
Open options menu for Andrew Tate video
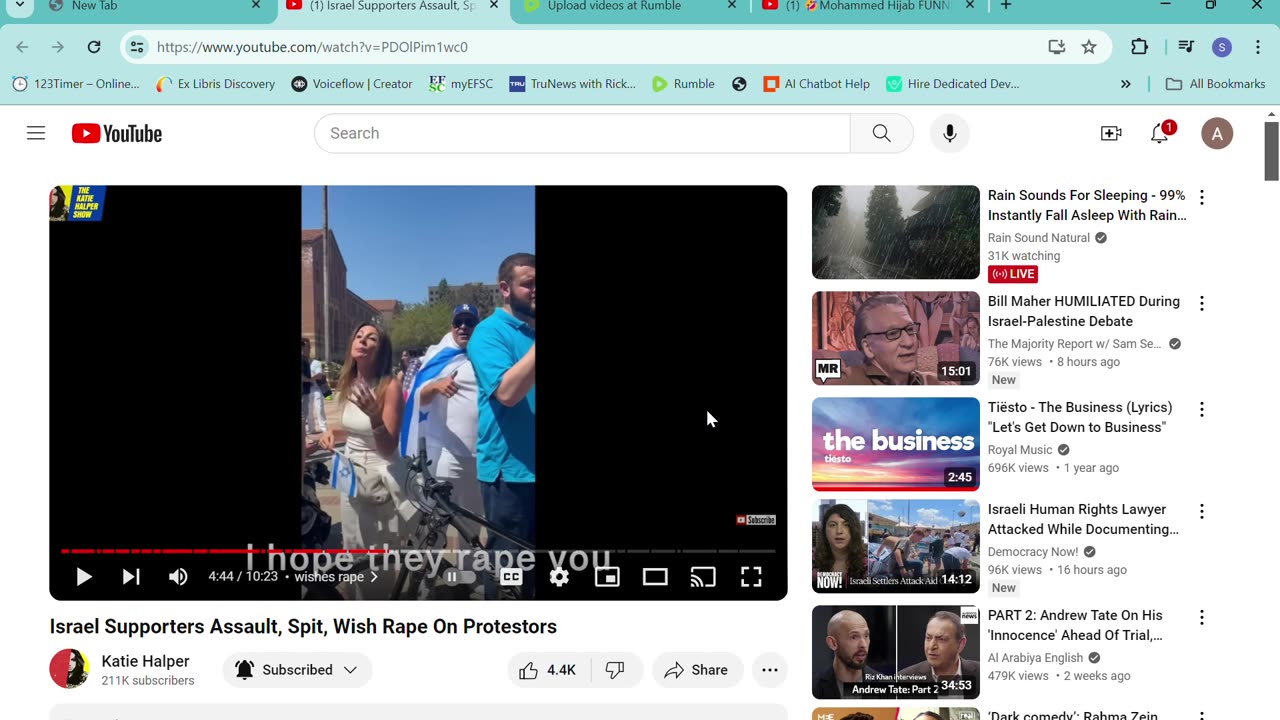1202,617
